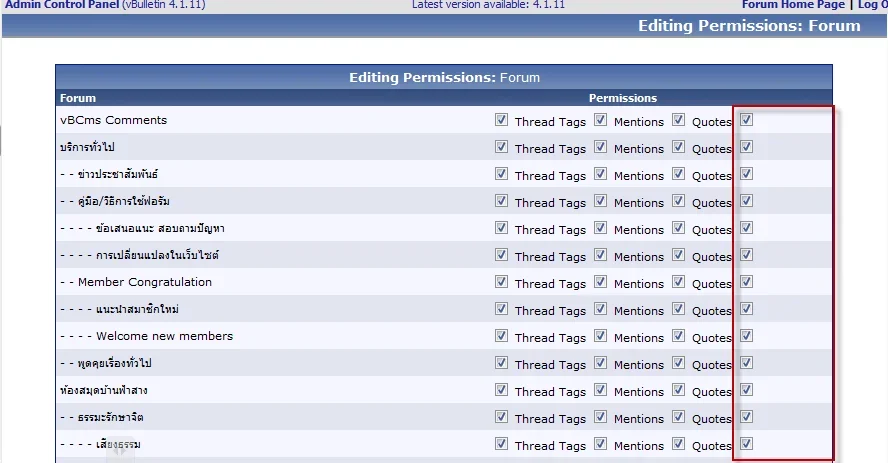
Task: Uncheck Mentions for ข้อเสนอแนะ สอบถามปัญหา
Action: pos(600,228)
